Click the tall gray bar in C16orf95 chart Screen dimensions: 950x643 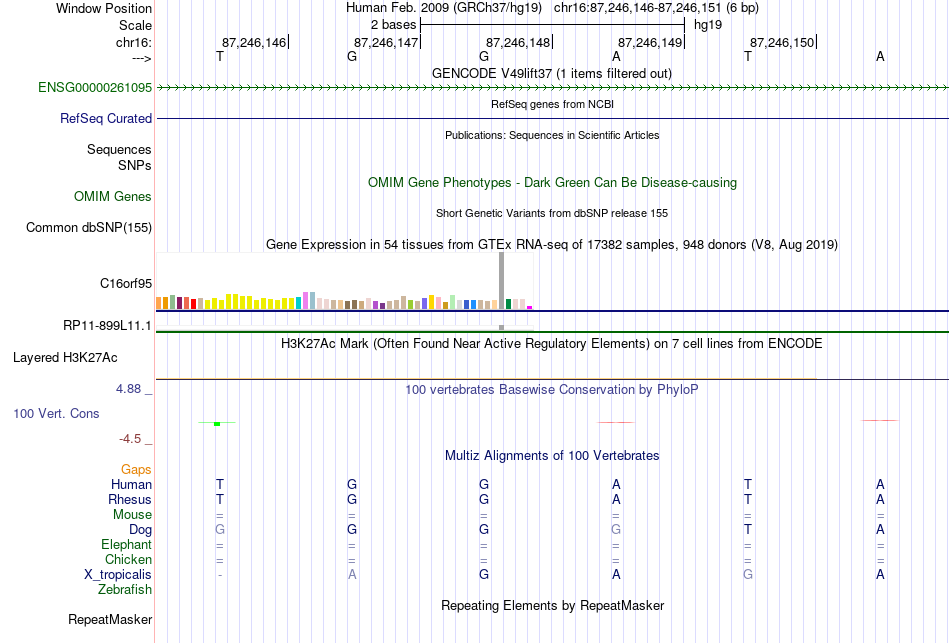(502, 281)
